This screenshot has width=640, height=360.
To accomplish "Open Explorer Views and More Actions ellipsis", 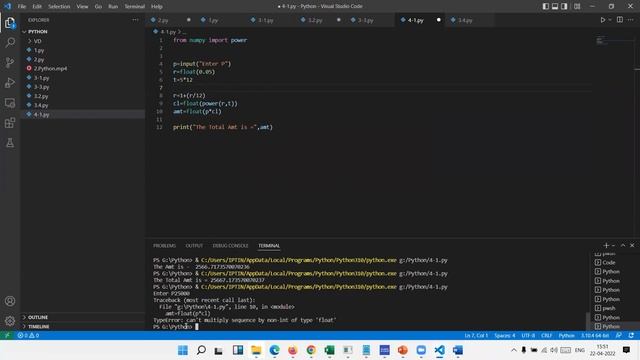I will point(135,20).
